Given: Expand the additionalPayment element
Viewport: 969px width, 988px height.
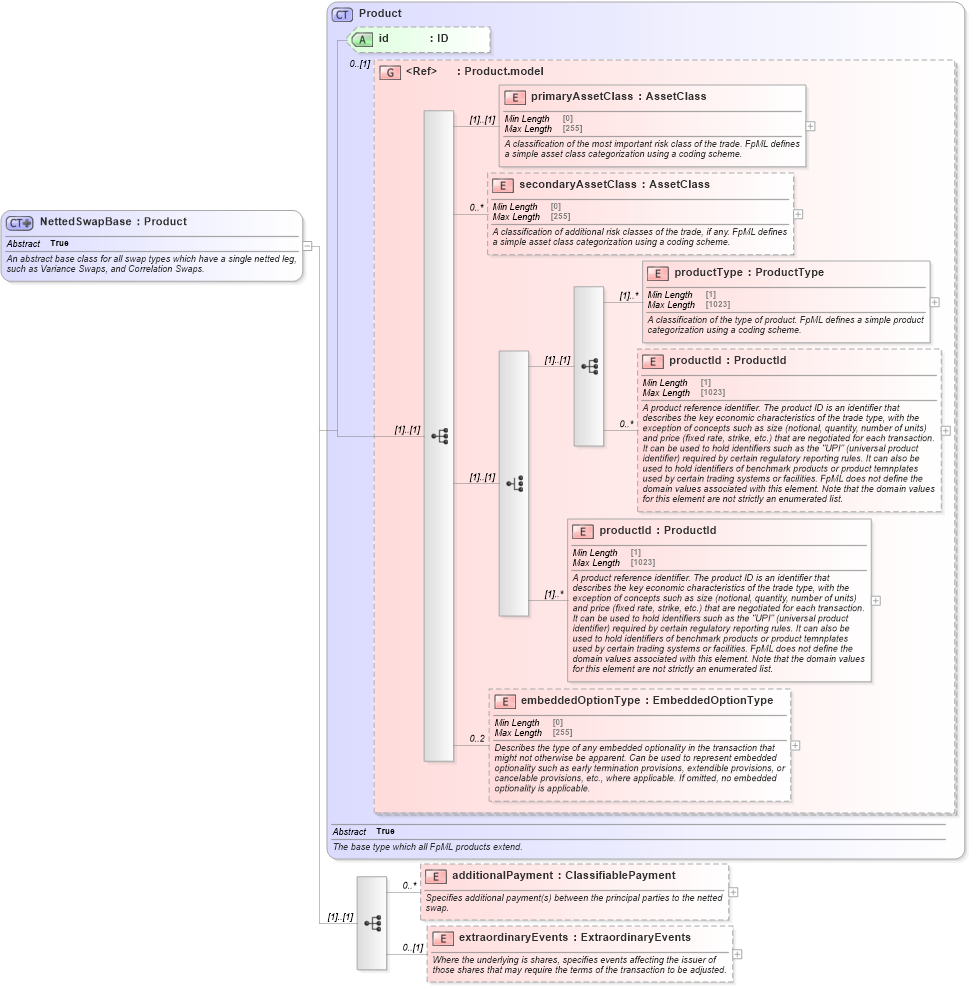Looking at the screenshot, I should click(x=732, y=891).
